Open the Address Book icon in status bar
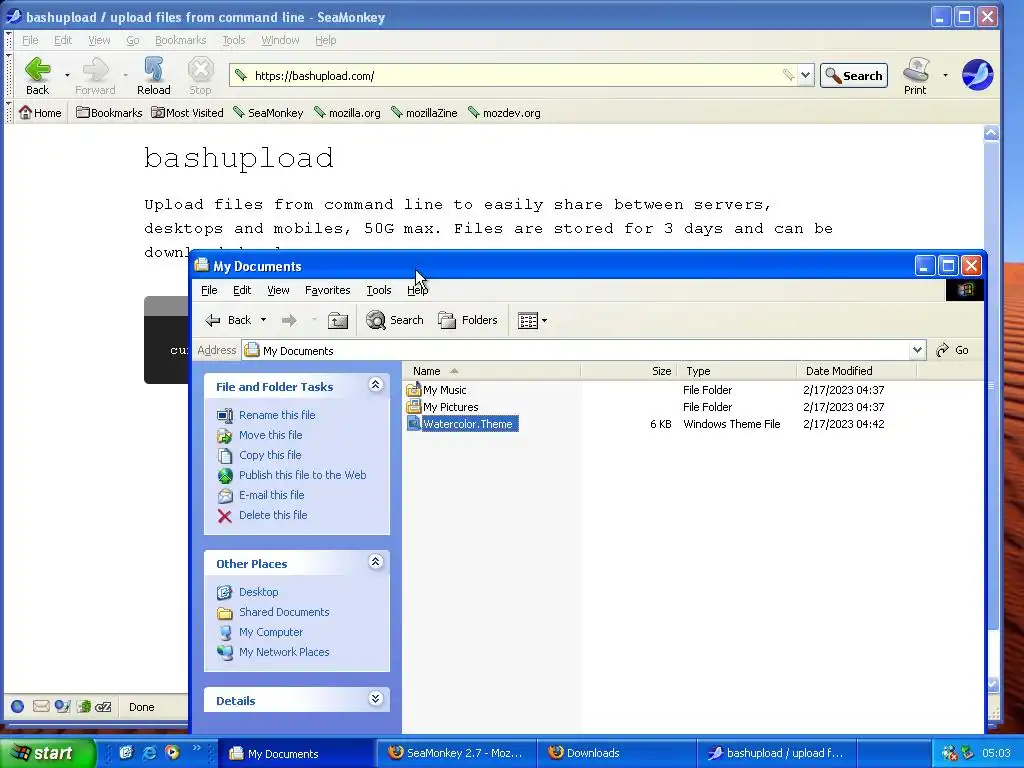Viewport: 1024px width, 768px height. coord(84,707)
